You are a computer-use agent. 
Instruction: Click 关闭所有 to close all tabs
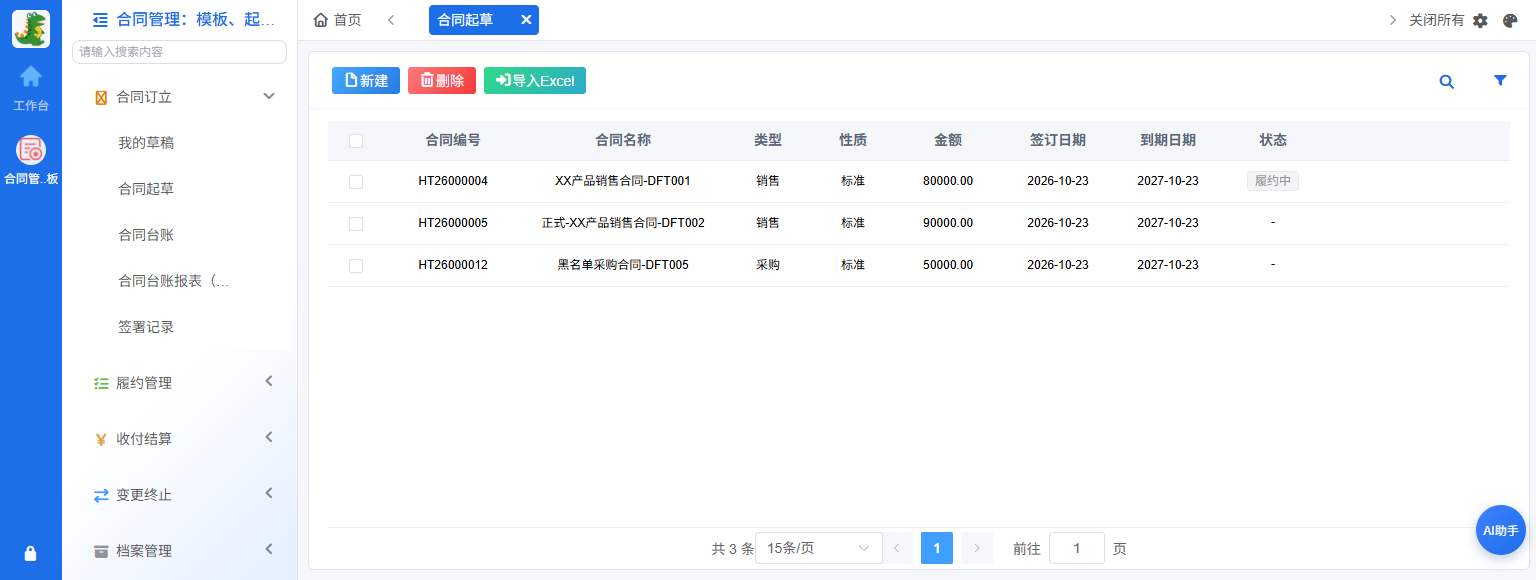coord(1437,20)
